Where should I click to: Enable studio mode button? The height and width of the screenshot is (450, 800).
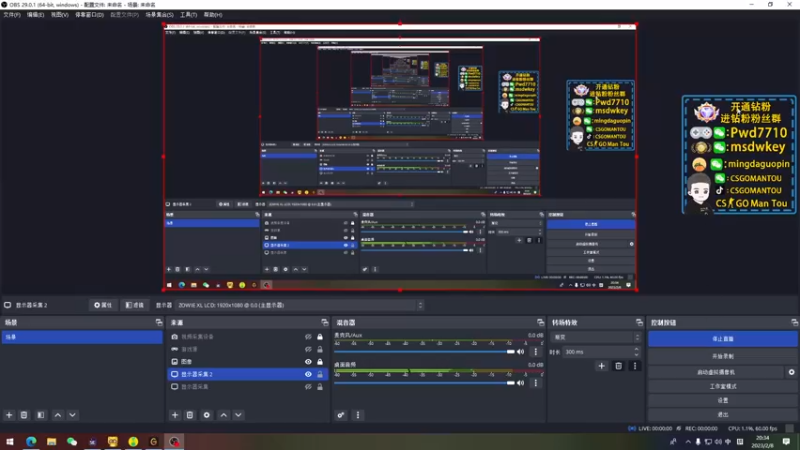[x=722, y=386]
